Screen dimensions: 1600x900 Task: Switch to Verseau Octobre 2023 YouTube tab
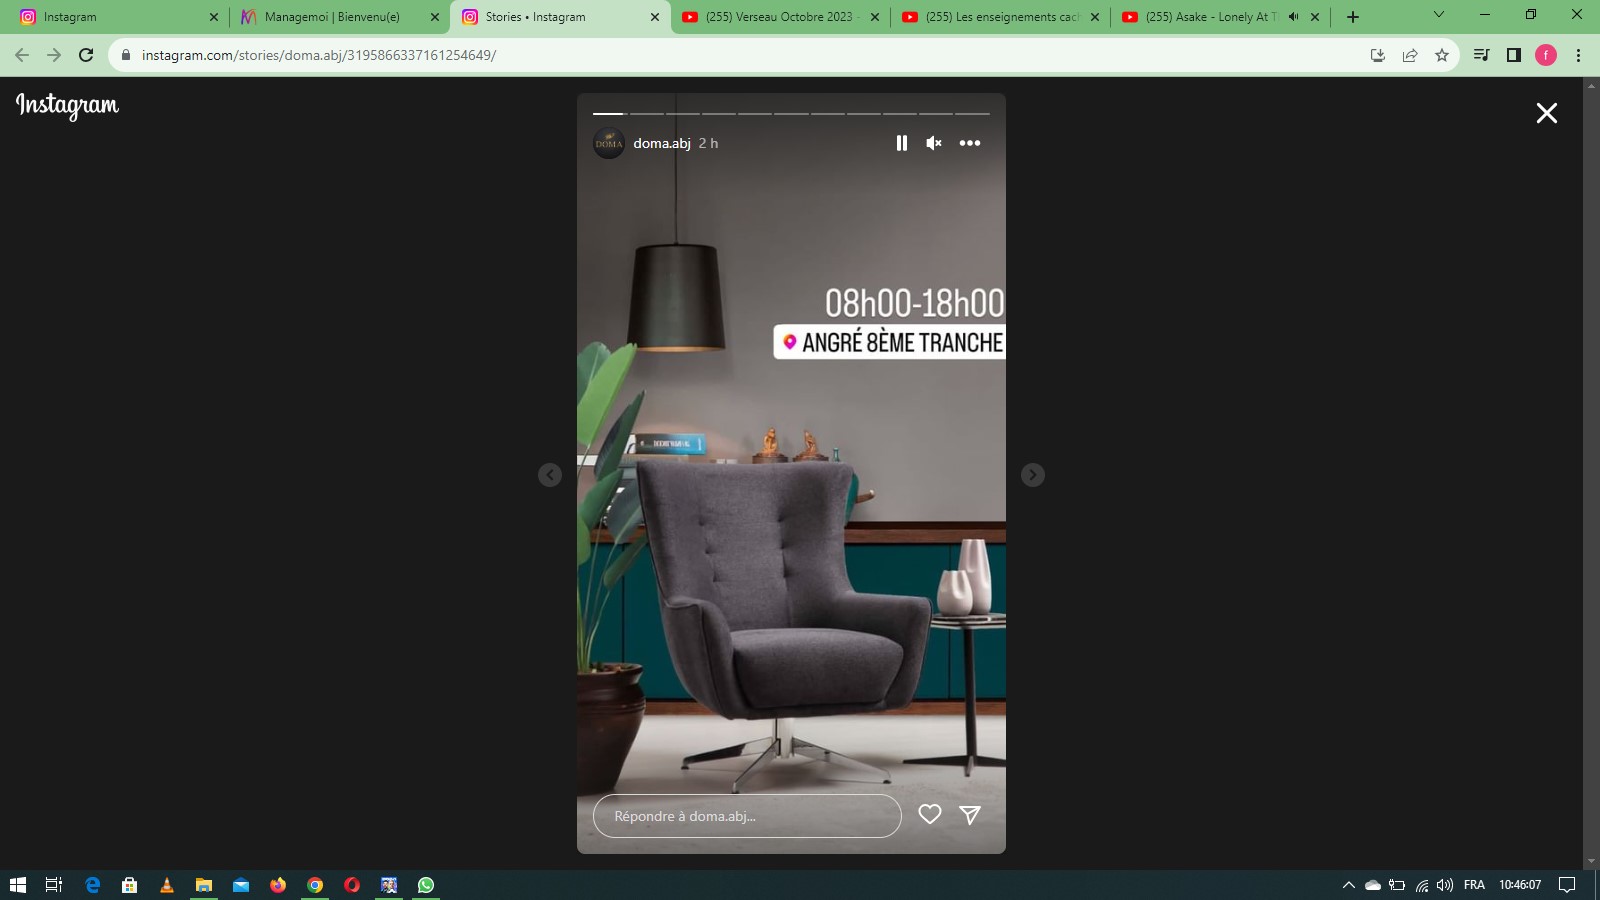click(x=778, y=17)
